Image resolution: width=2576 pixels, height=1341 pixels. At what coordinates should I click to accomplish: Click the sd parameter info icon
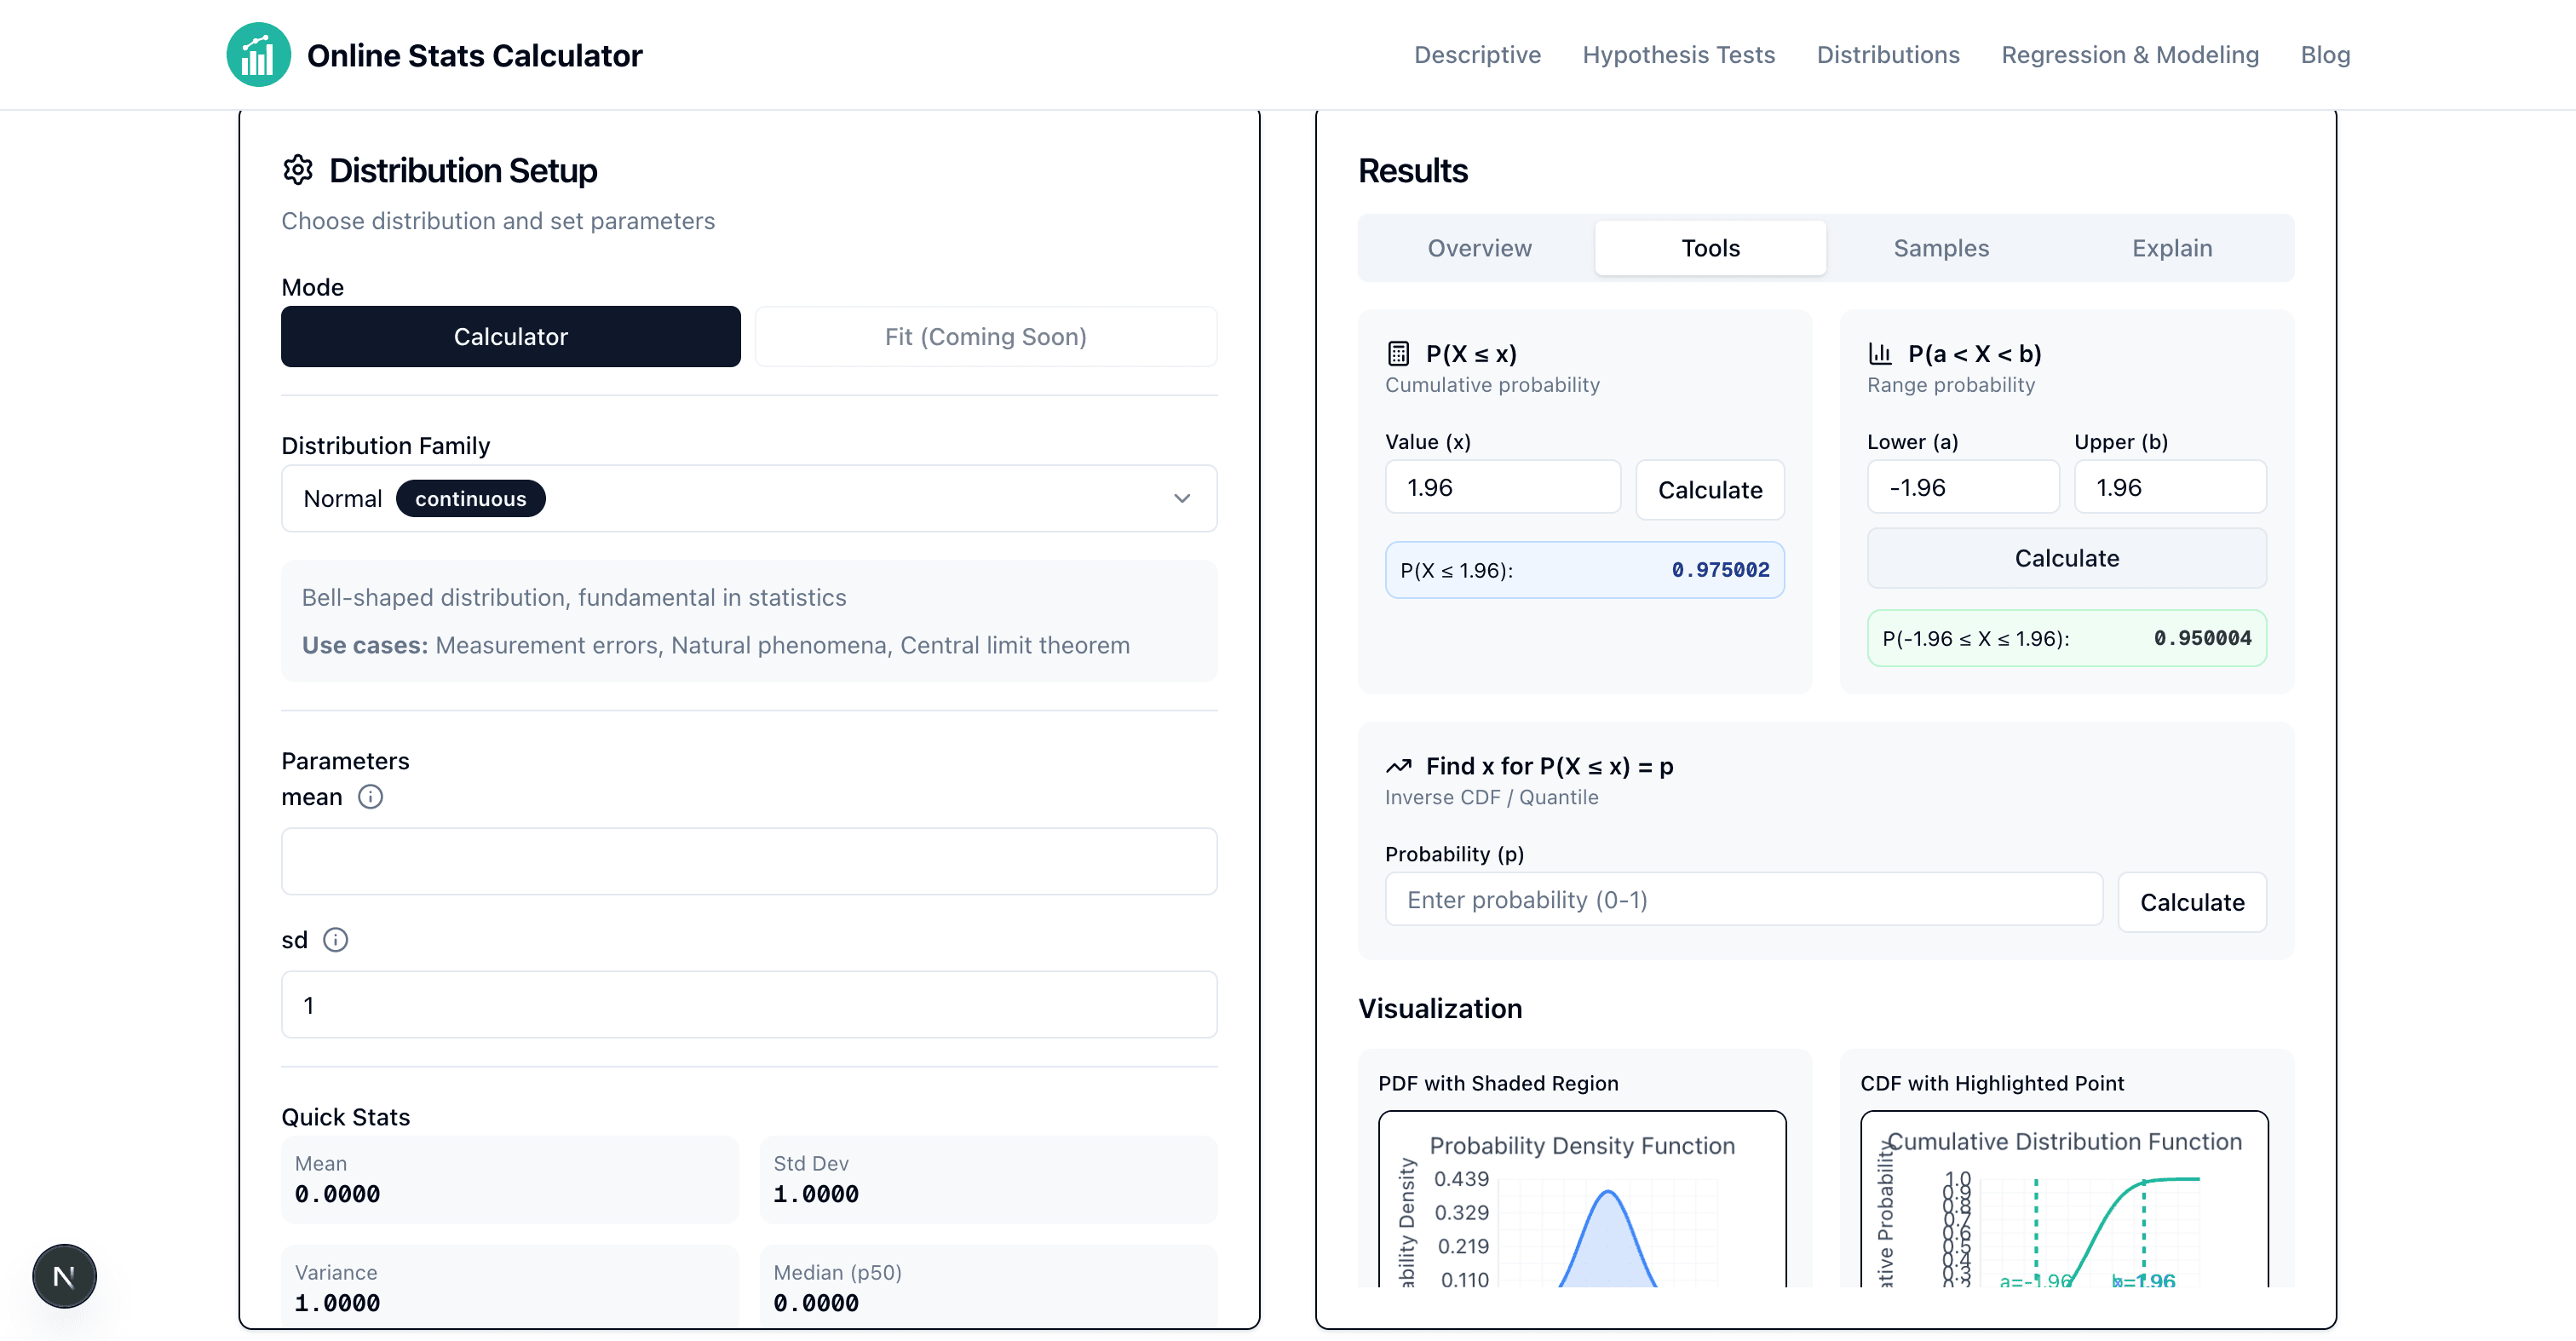click(x=335, y=939)
